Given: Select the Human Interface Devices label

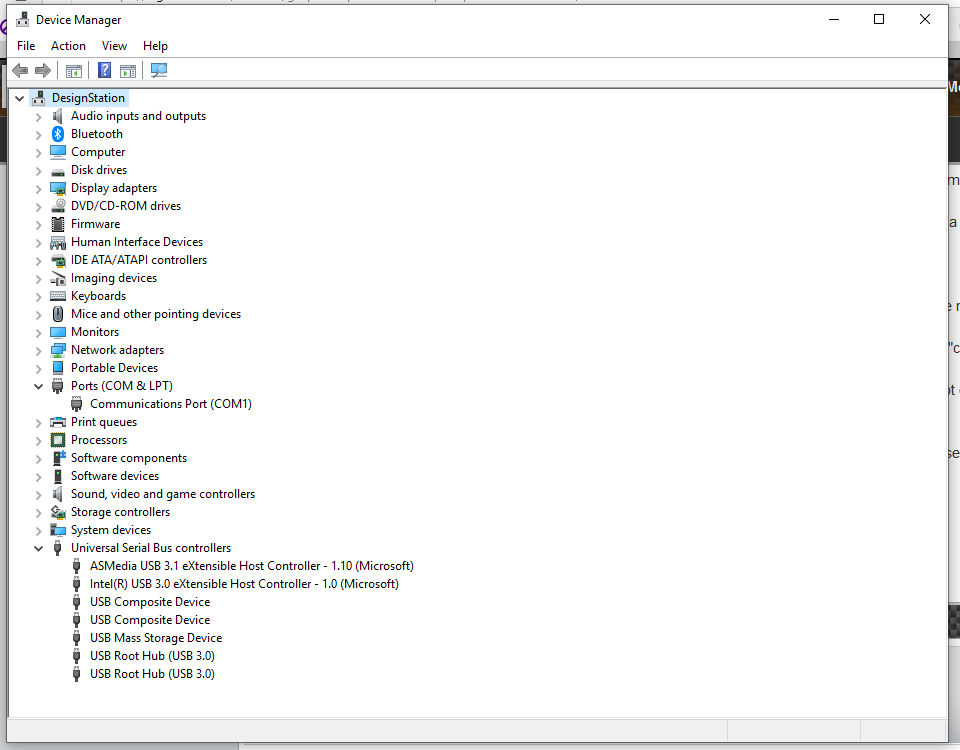Looking at the screenshot, I should (137, 242).
